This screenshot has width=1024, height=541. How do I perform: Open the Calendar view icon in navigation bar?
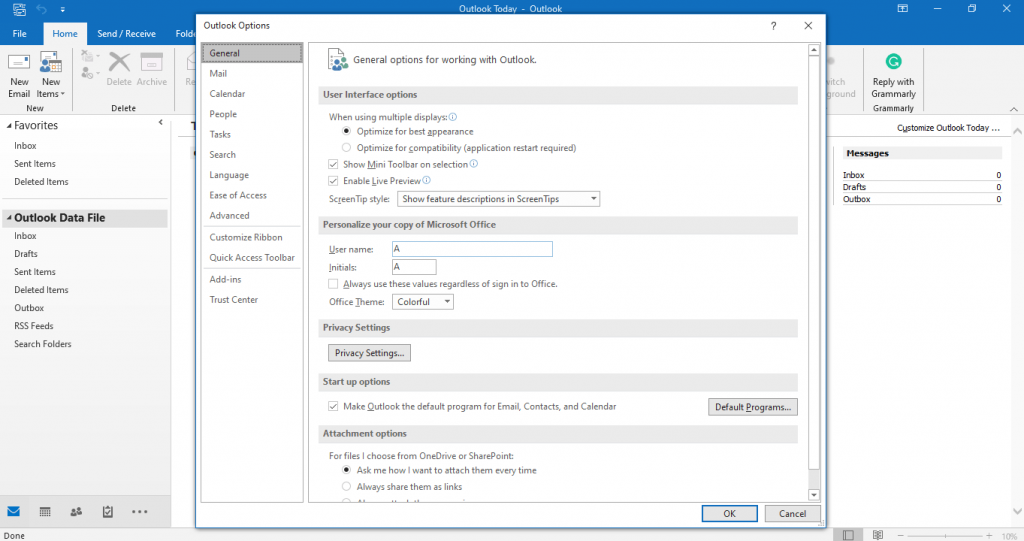coord(45,512)
